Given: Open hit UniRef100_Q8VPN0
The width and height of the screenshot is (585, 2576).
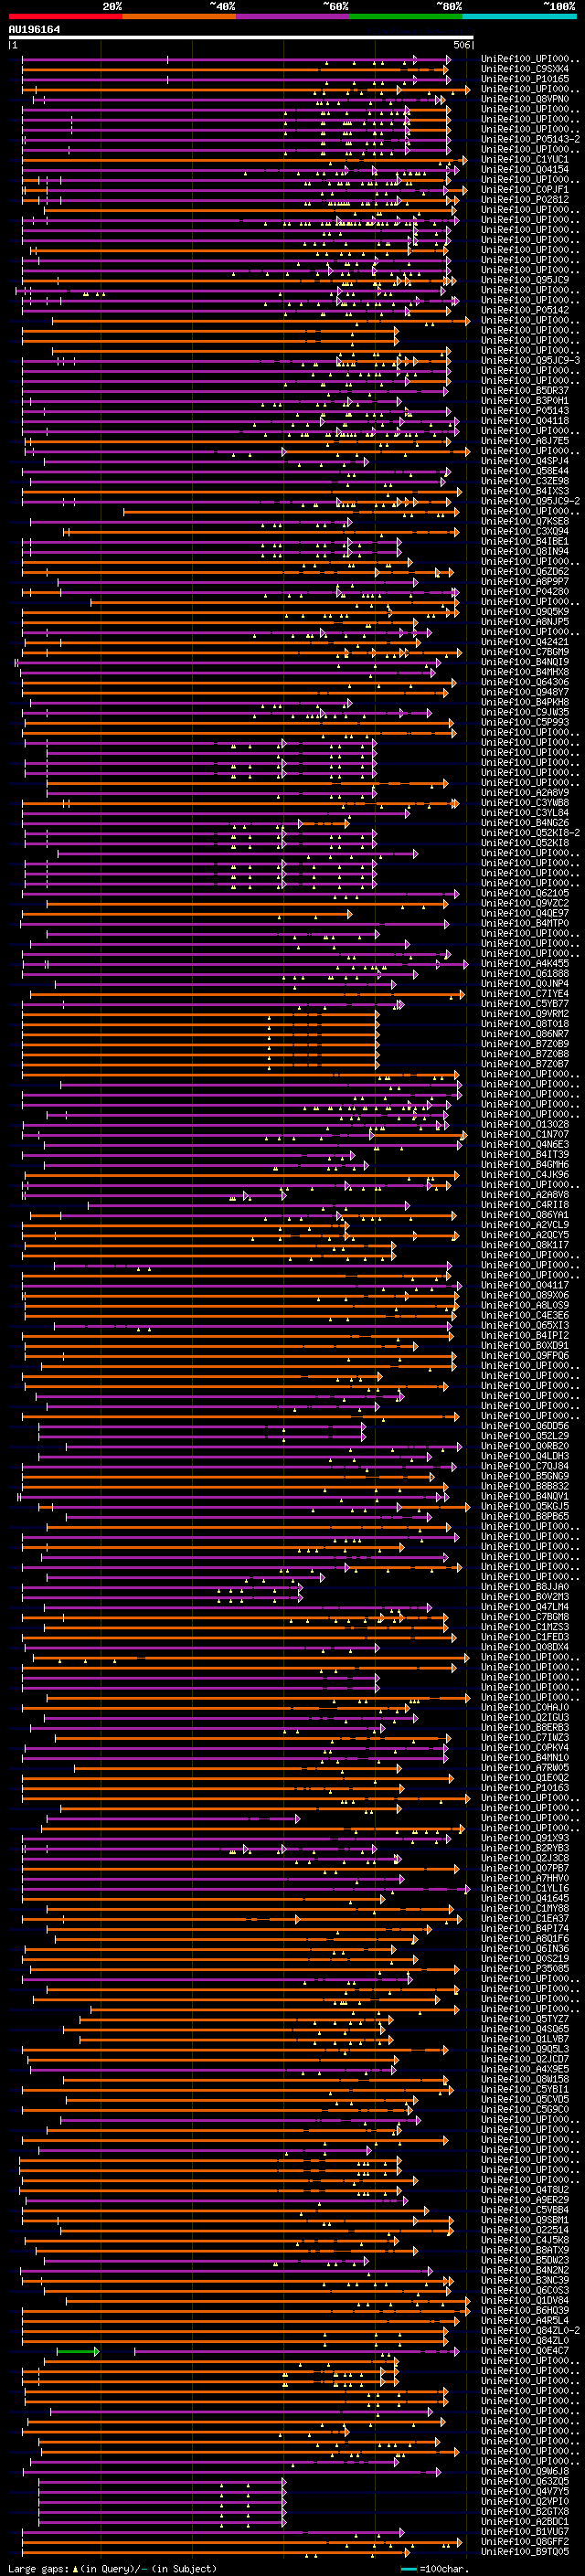Looking at the screenshot, I should pyautogui.click(x=525, y=99).
